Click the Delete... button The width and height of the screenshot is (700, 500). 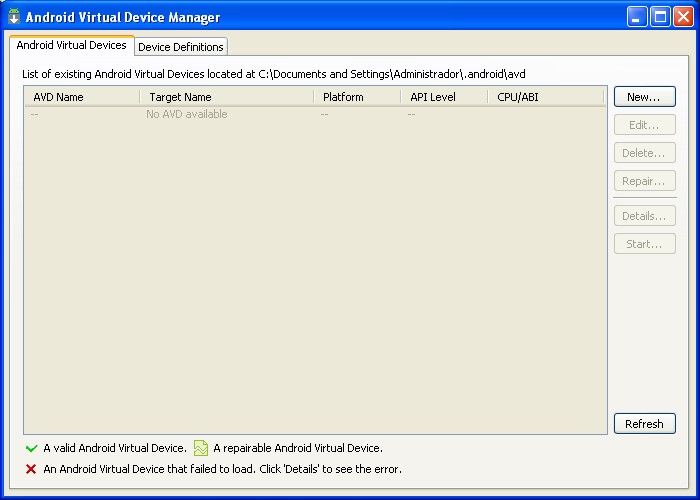pos(645,153)
